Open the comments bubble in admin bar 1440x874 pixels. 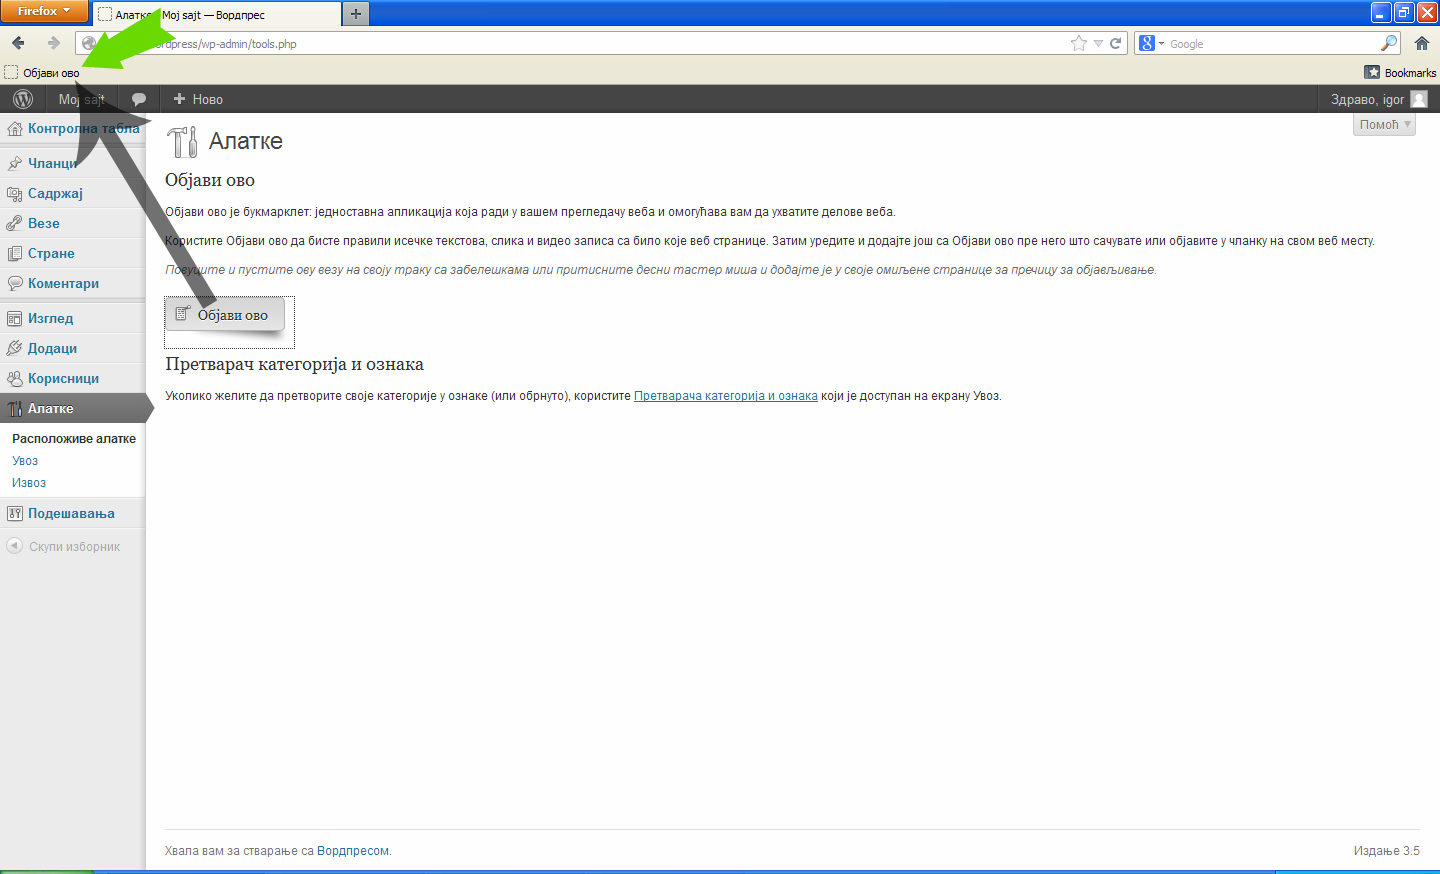(x=139, y=99)
